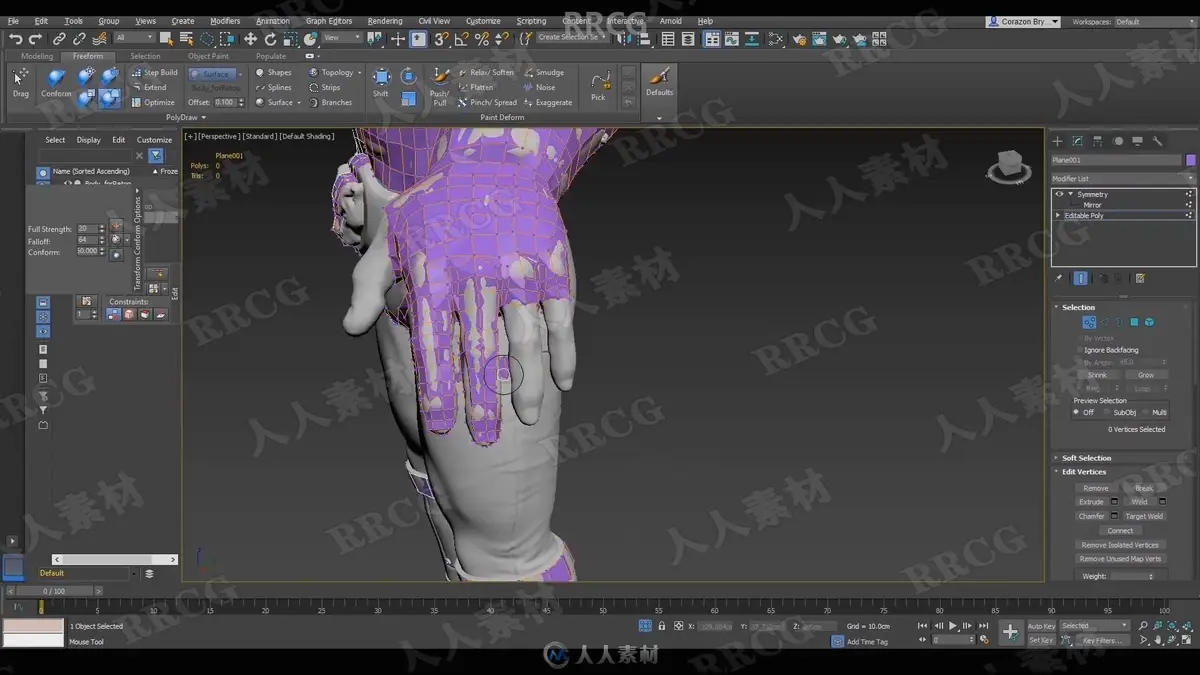The width and height of the screenshot is (1200, 675).
Task: Select the Push/Pull paint deform brush
Action: tap(440, 86)
